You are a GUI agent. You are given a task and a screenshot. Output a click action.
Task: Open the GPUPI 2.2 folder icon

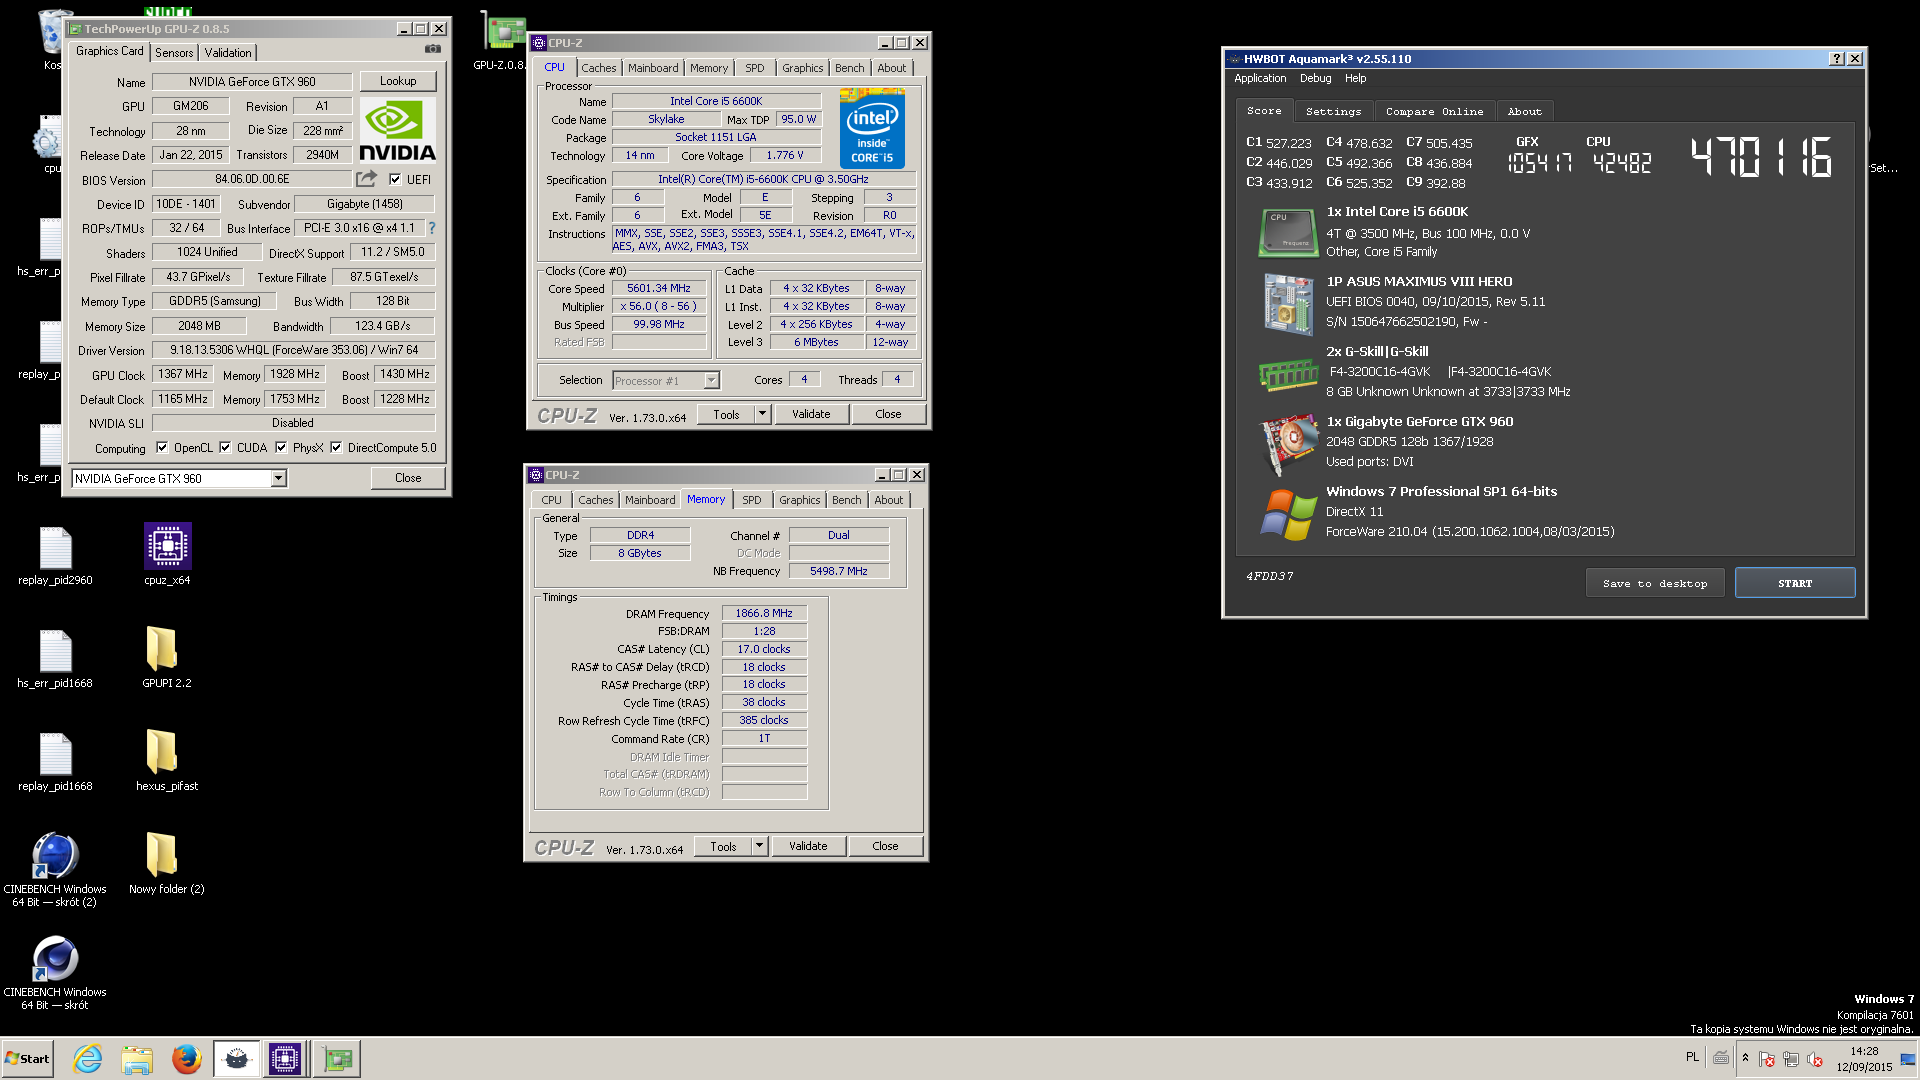click(x=167, y=657)
